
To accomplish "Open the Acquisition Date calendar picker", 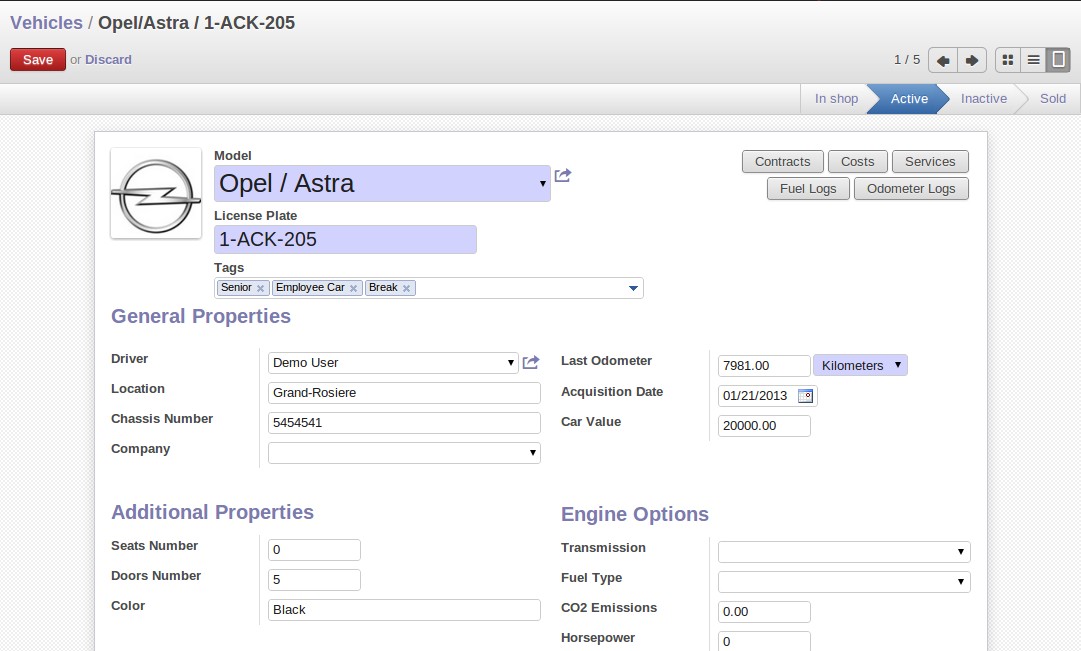I will click(x=805, y=396).
